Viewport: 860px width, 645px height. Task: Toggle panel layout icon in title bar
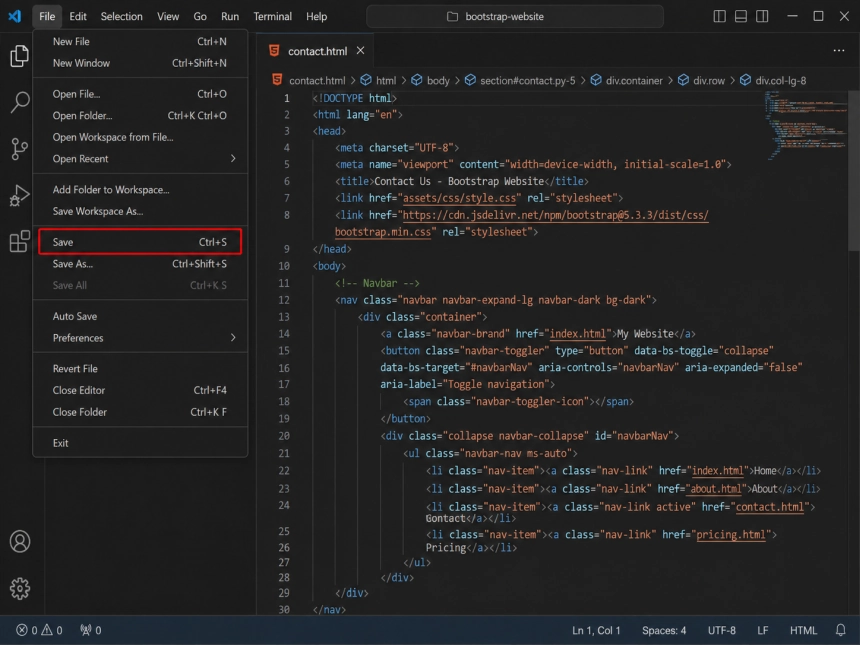pos(740,16)
